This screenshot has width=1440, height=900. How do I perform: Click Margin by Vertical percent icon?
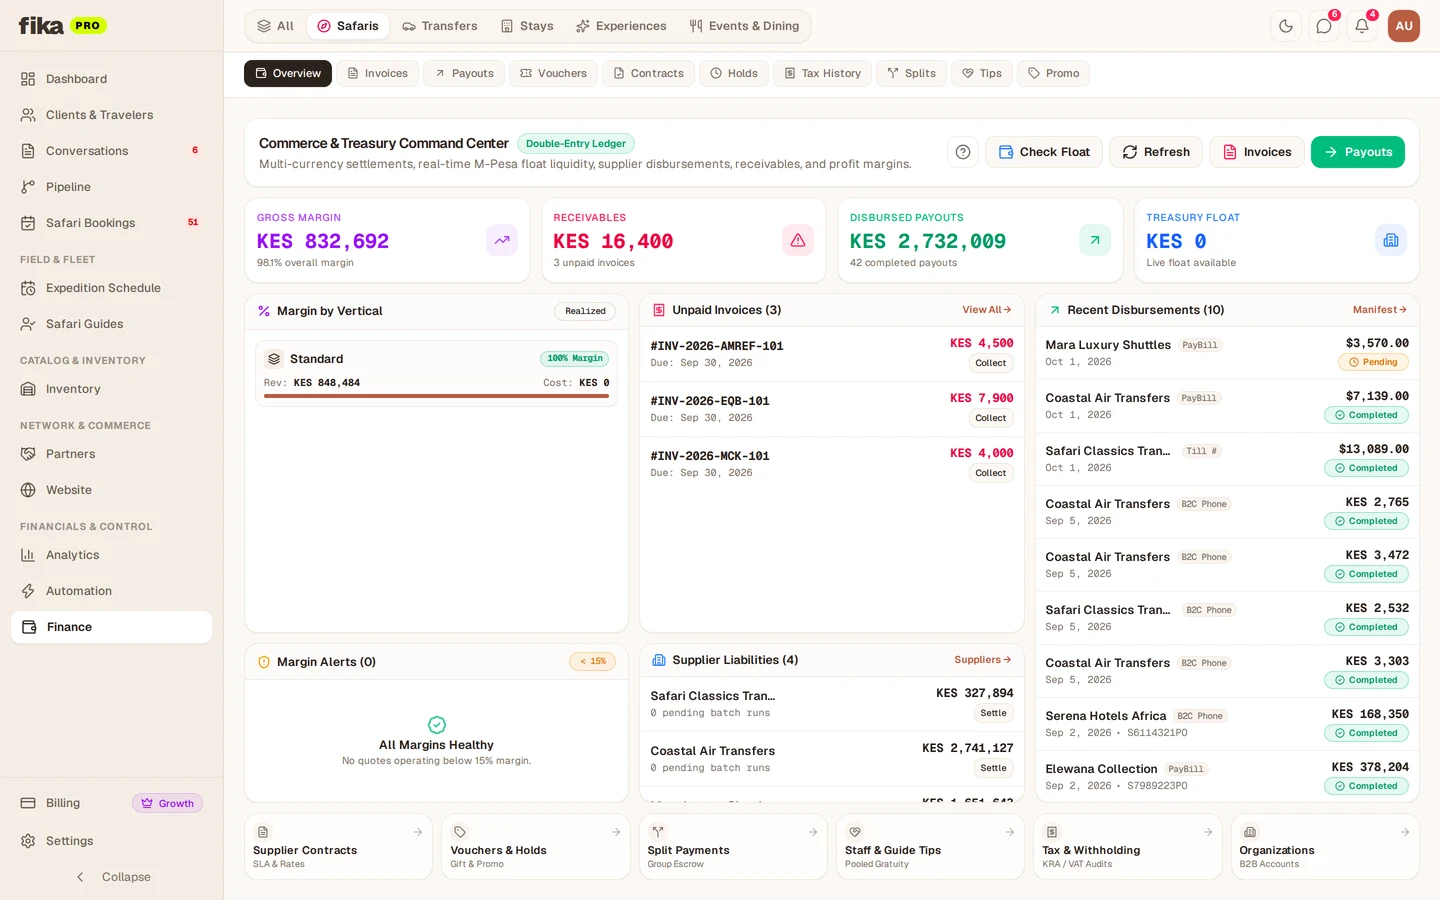click(264, 311)
